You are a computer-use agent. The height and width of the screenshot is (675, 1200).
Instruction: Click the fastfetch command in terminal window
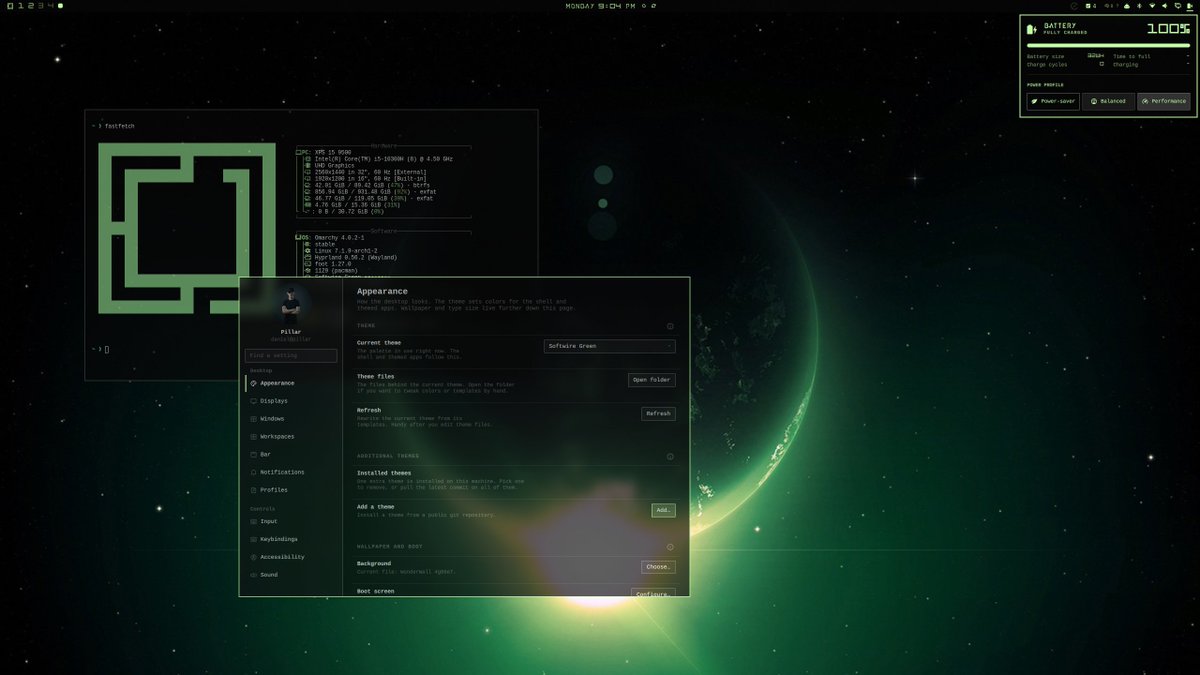click(121, 126)
